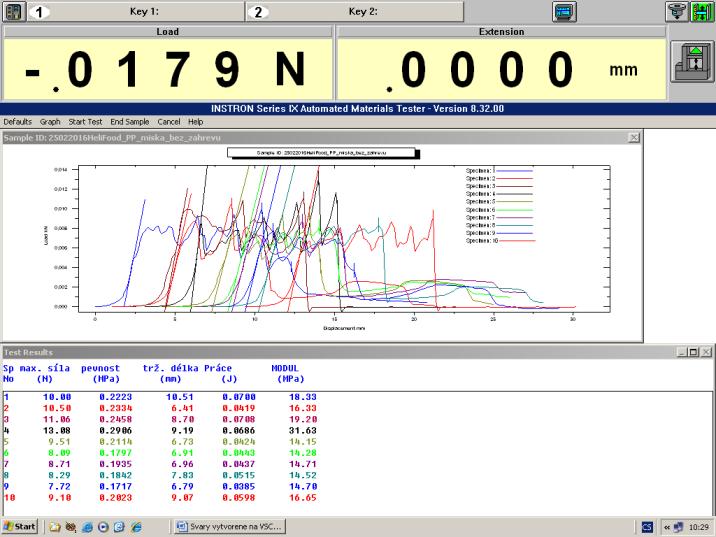This screenshot has height=537, width=716.
Task: Select specimen 4 max force 13.08
Action: tap(57, 431)
